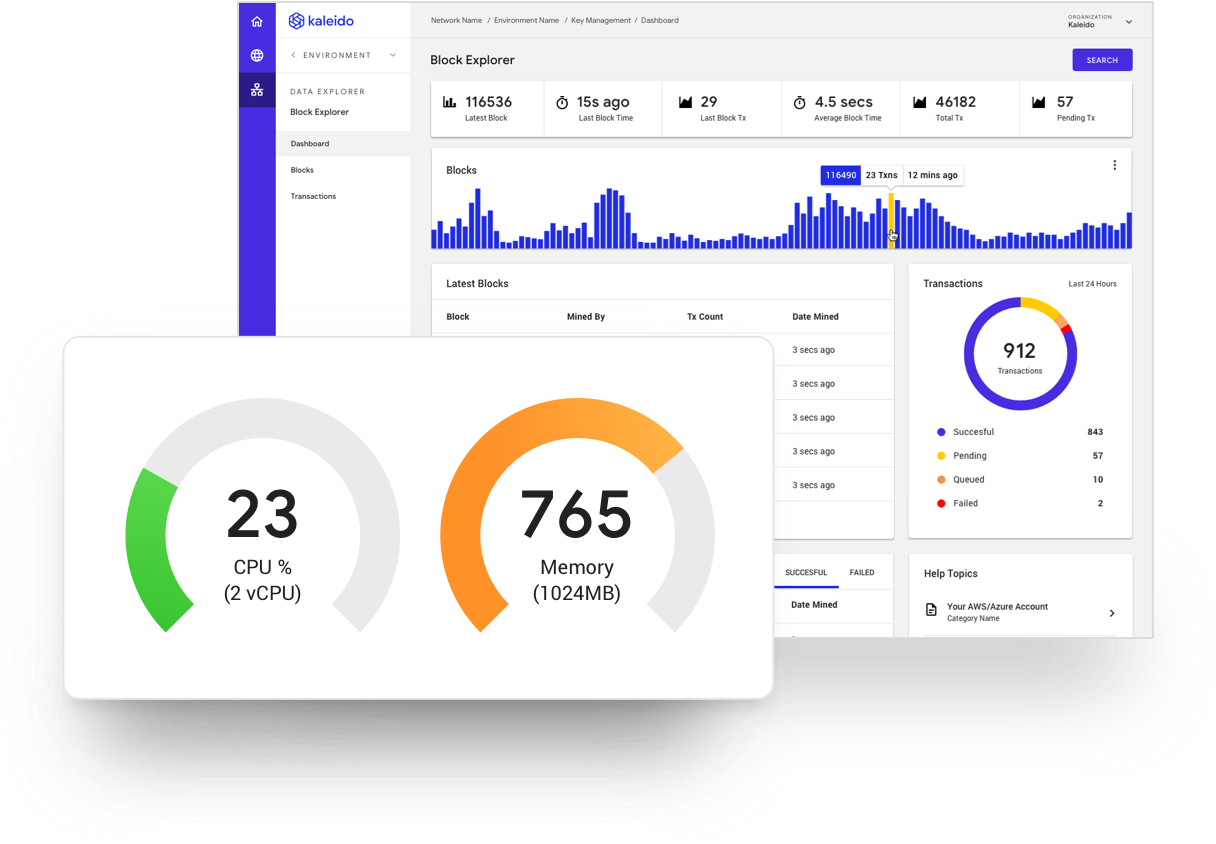Click the Kaleido logo

pyautogui.click(x=321, y=21)
